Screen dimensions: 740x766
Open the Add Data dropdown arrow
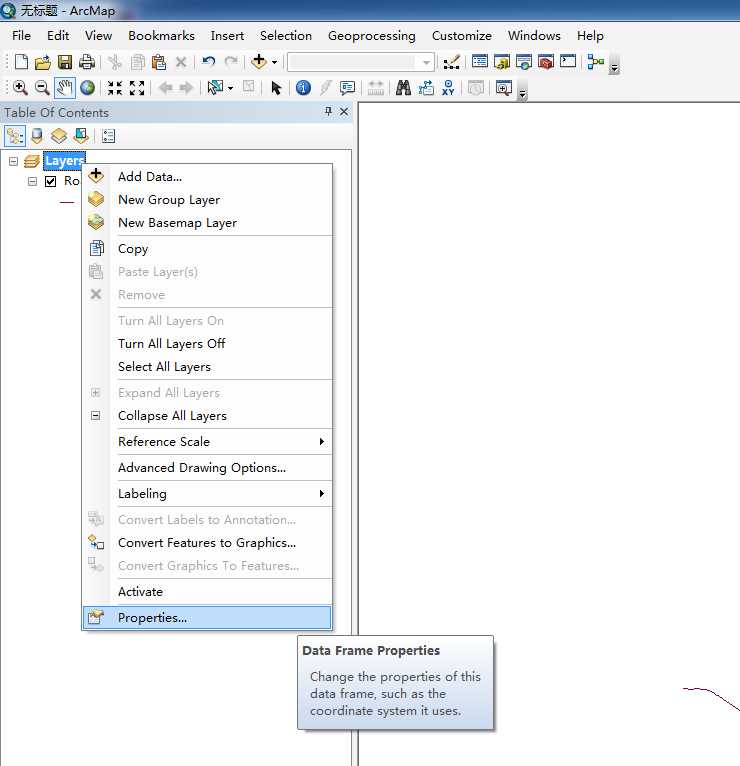275,62
